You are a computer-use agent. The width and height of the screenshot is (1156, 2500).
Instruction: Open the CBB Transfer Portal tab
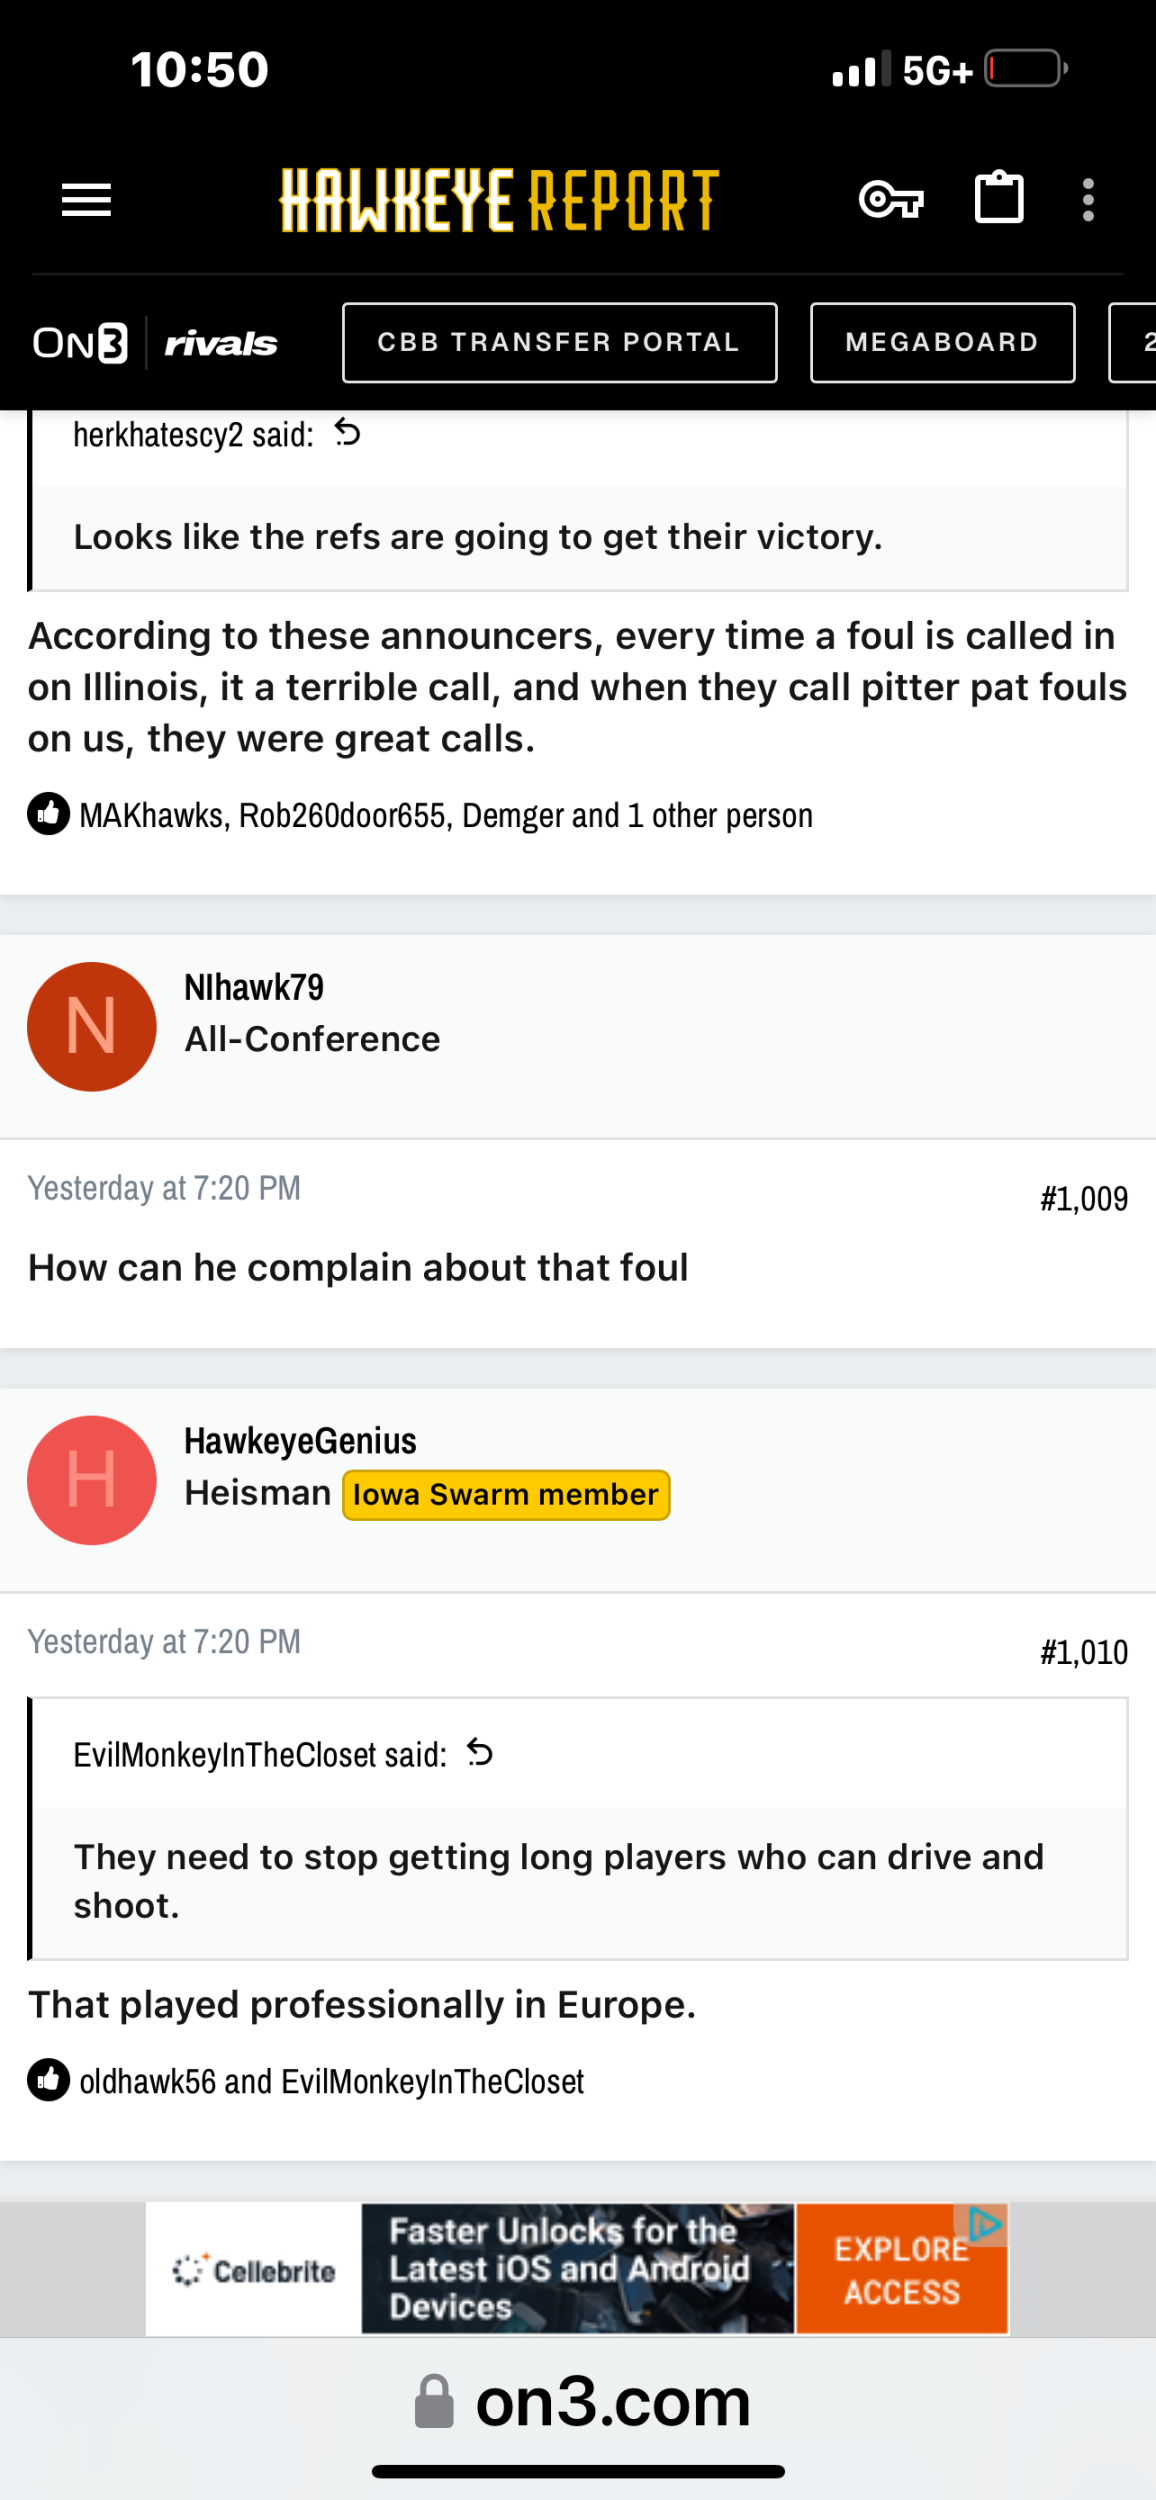click(559, 342)
